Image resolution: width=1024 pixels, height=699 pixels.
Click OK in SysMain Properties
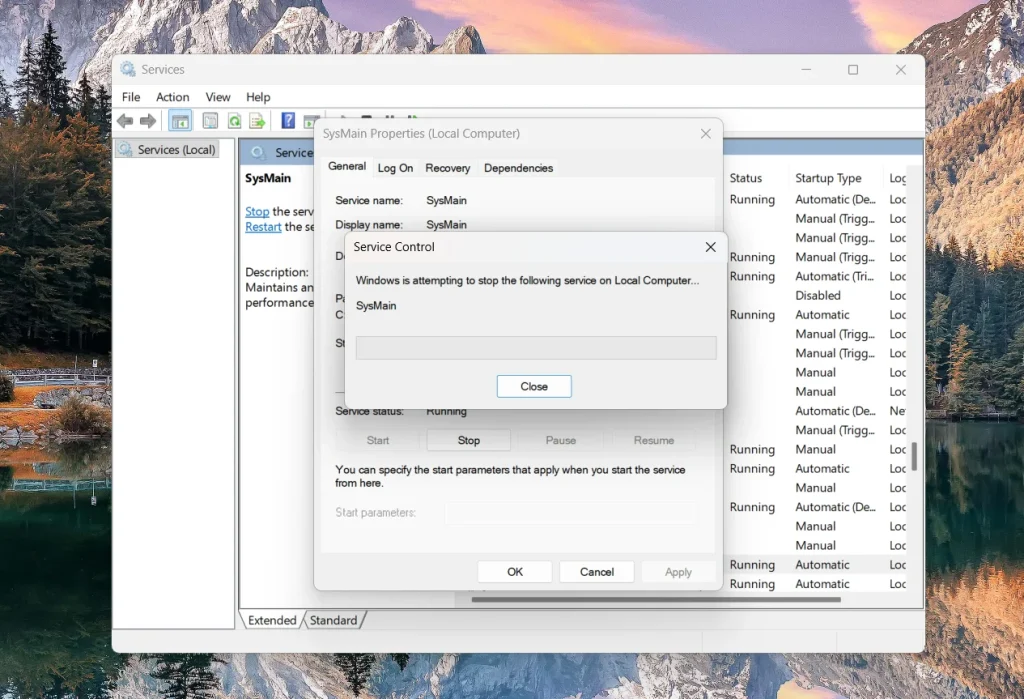(515, 572)
